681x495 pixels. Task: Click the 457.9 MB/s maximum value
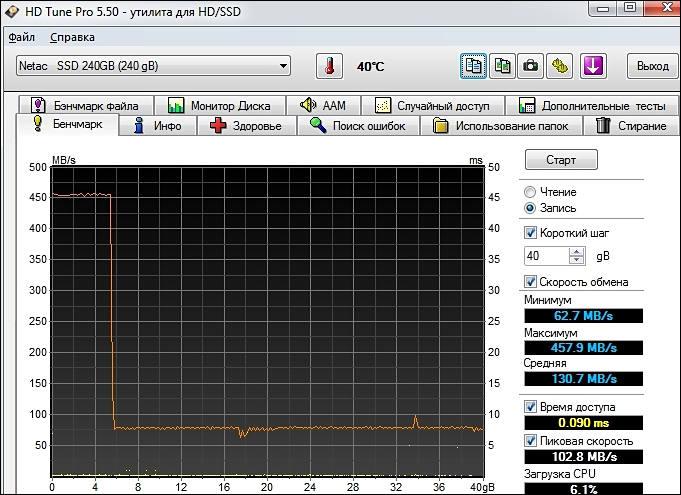point(583,348)
